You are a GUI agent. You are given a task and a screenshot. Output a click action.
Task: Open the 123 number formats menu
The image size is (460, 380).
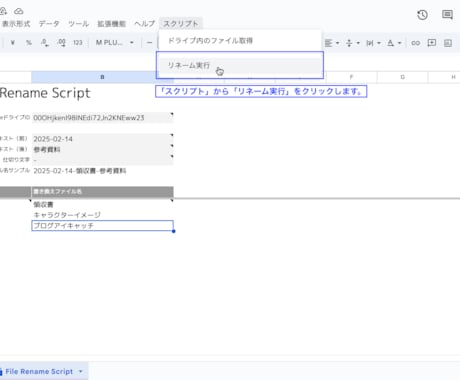click(78, 43)
